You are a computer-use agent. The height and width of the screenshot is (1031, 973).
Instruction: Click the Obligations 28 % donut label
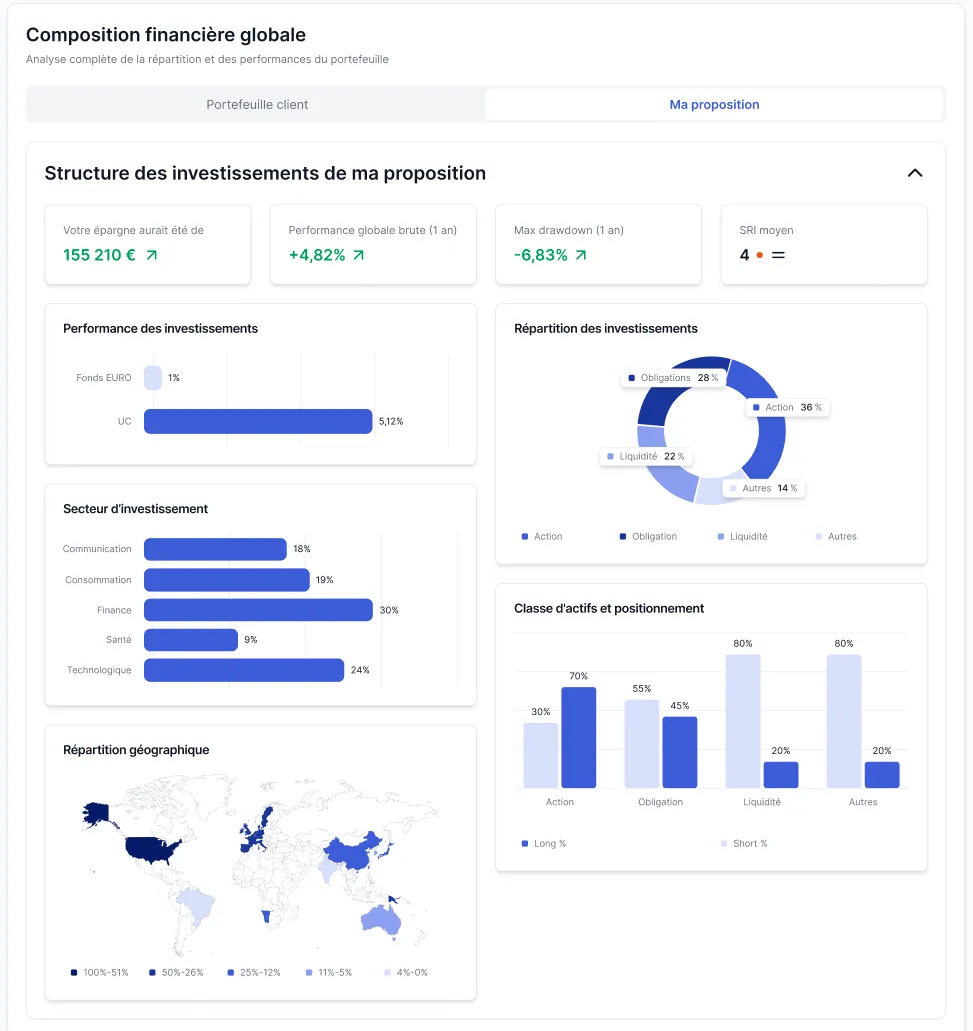tap(673, 378)
